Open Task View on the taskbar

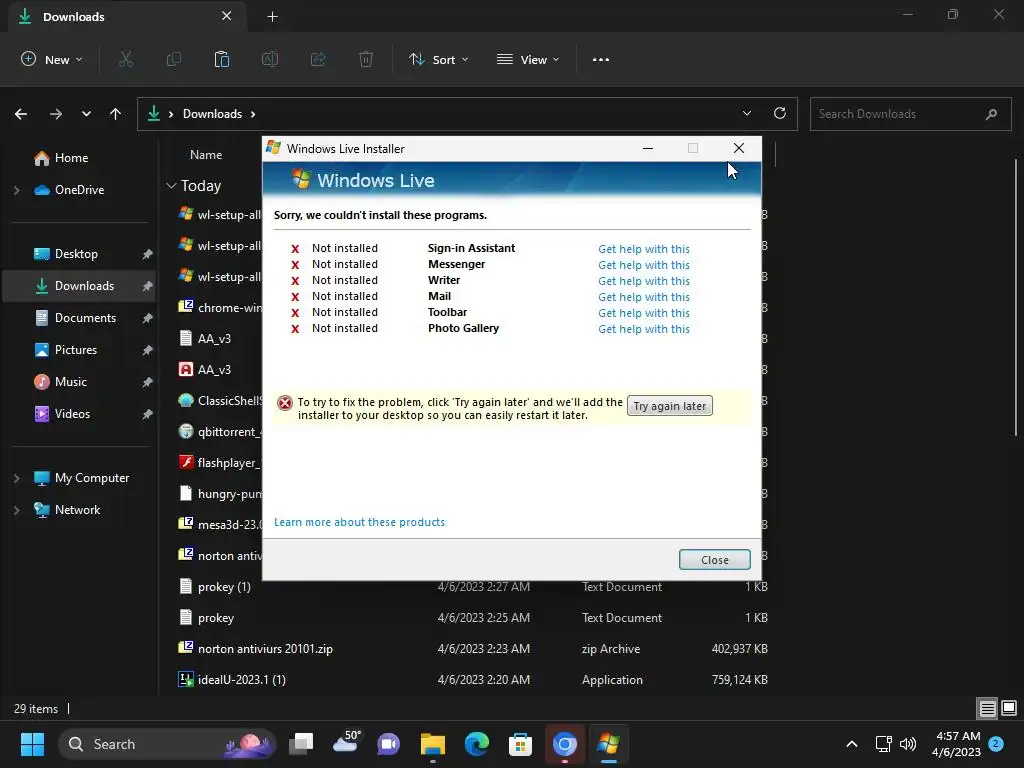301,744
